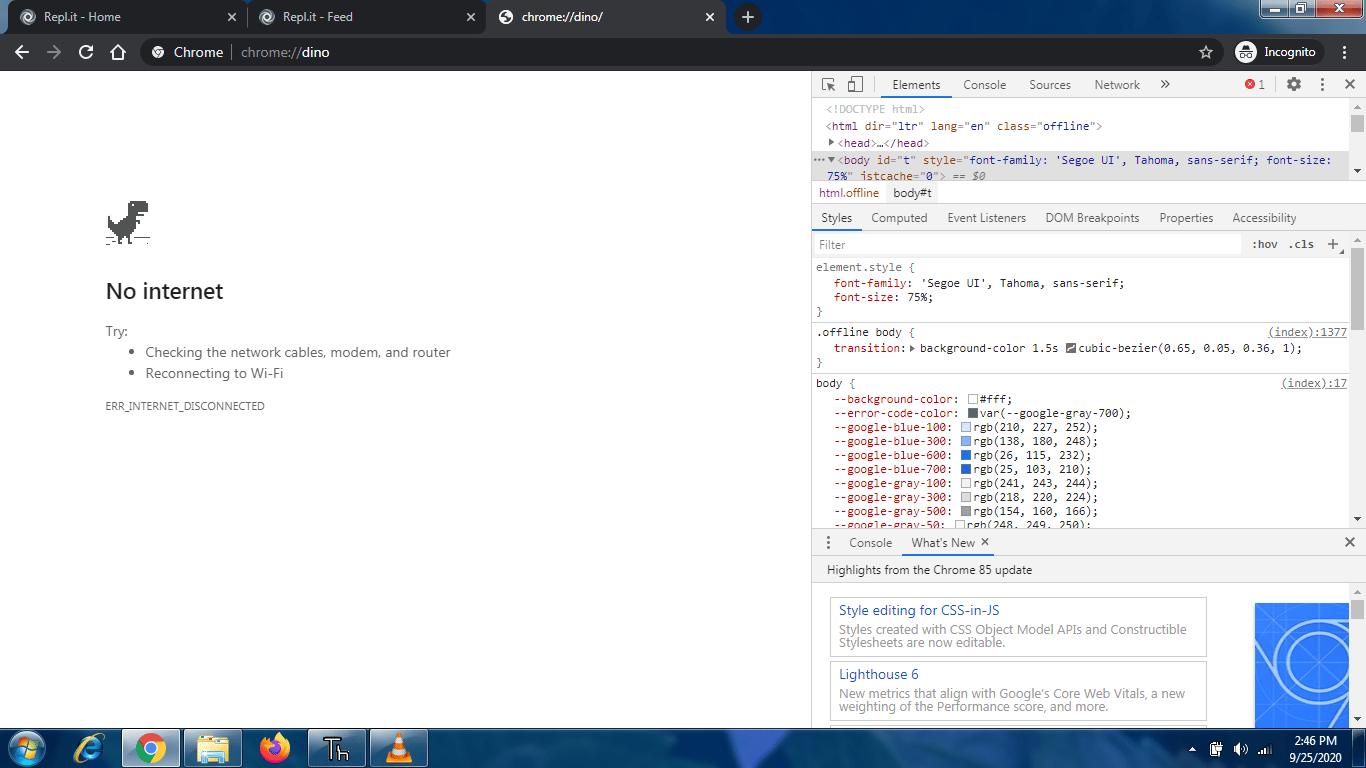Close the chrome://dino/ tab
Viewport: 1366px width, 768px height.
(710, 17)
